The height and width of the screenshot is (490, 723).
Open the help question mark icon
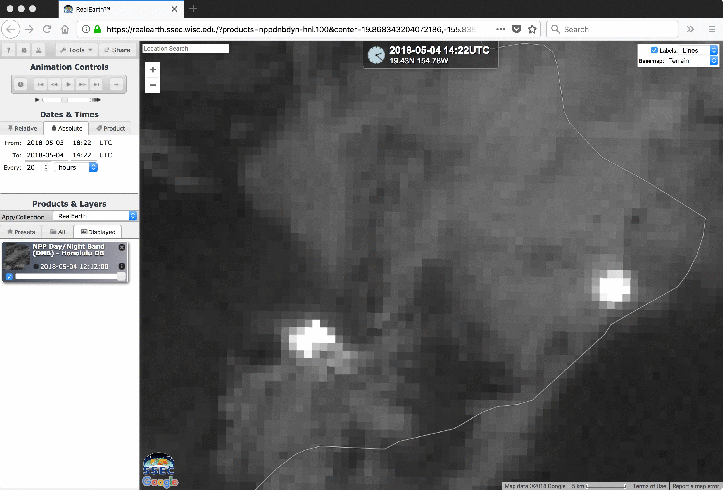pos(10,49)
